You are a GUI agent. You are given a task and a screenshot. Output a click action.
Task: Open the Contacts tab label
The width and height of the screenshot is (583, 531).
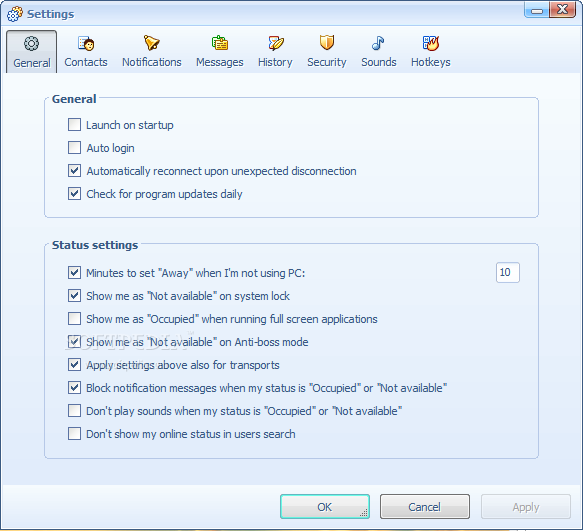[x=86, y=62]
